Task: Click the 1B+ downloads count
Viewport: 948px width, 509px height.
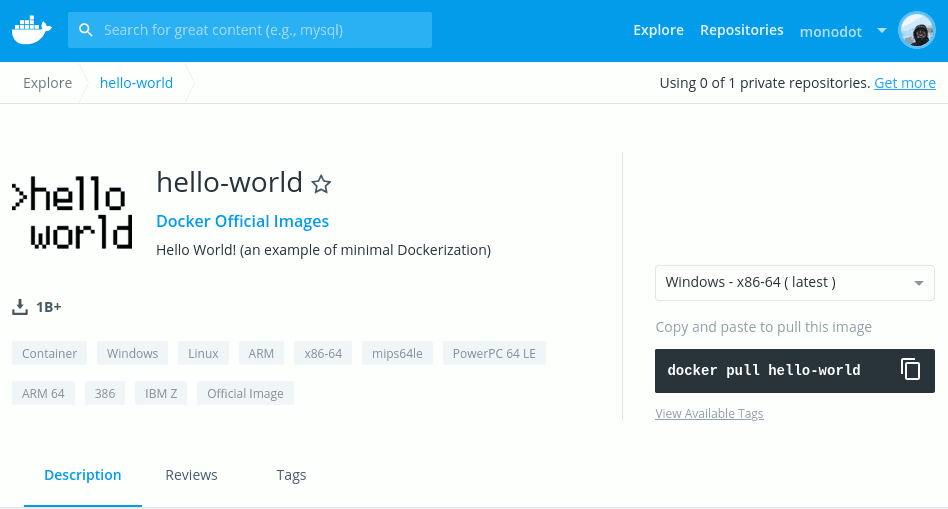Action: click(x=48, y=307)
